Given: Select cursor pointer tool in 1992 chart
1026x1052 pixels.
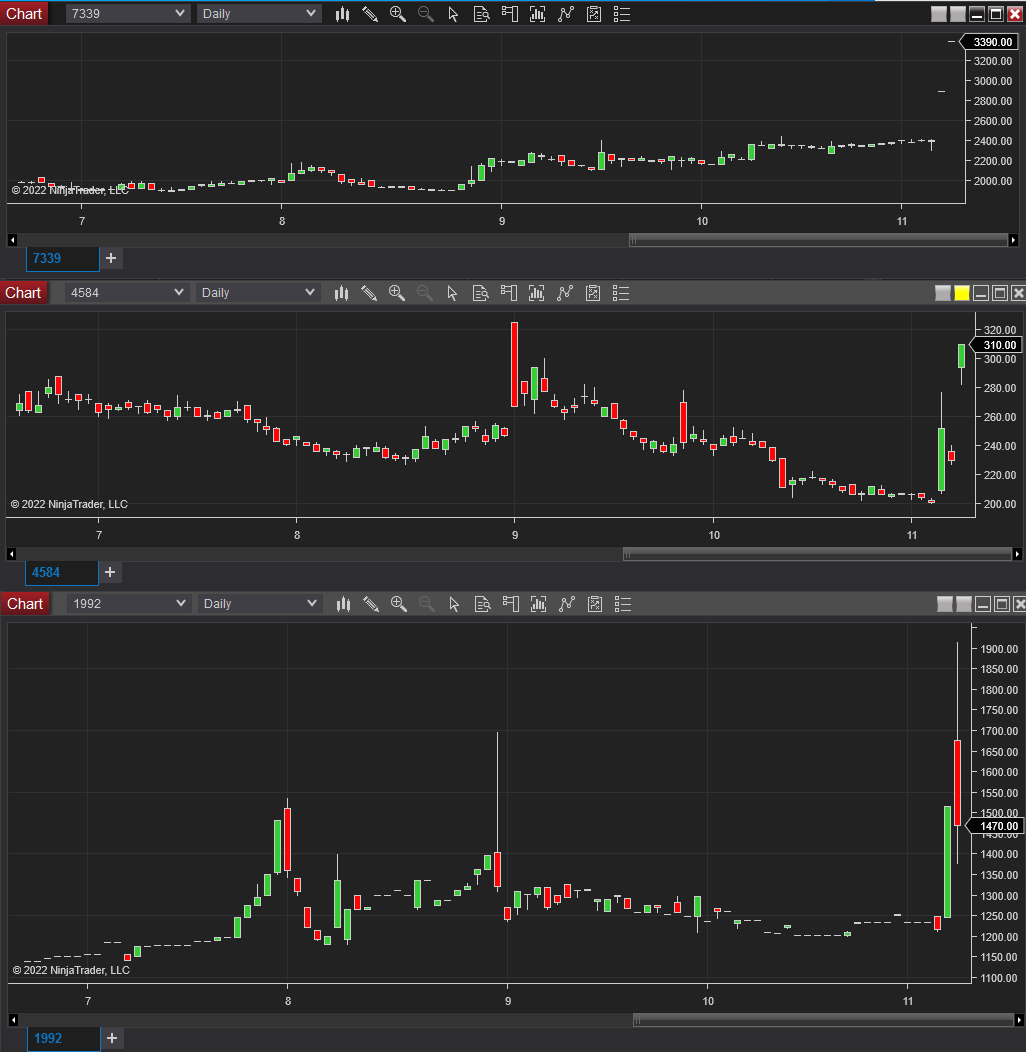Looking at the screenshot, I should 454,604.
